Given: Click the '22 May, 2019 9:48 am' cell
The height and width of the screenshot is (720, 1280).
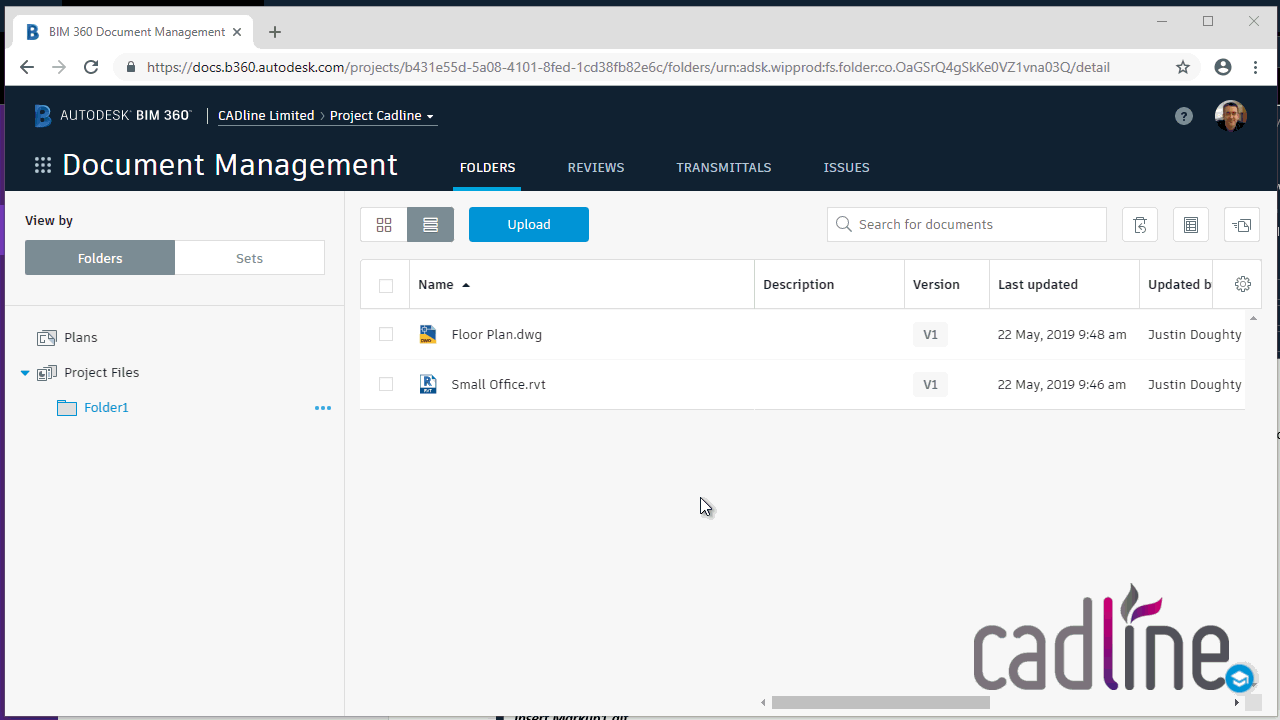Looking at the screenshot, I should click(x=1062, y=335).
